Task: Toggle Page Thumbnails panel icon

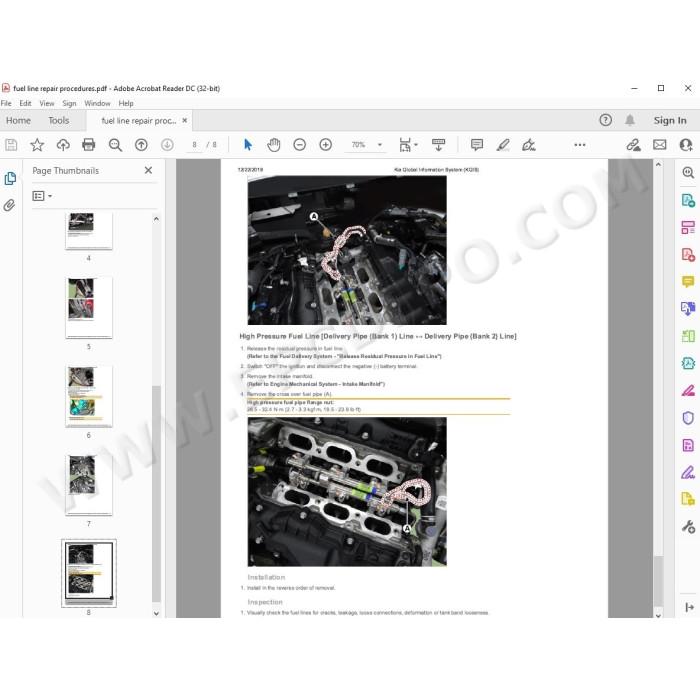Action: click(x=10, y=178)
